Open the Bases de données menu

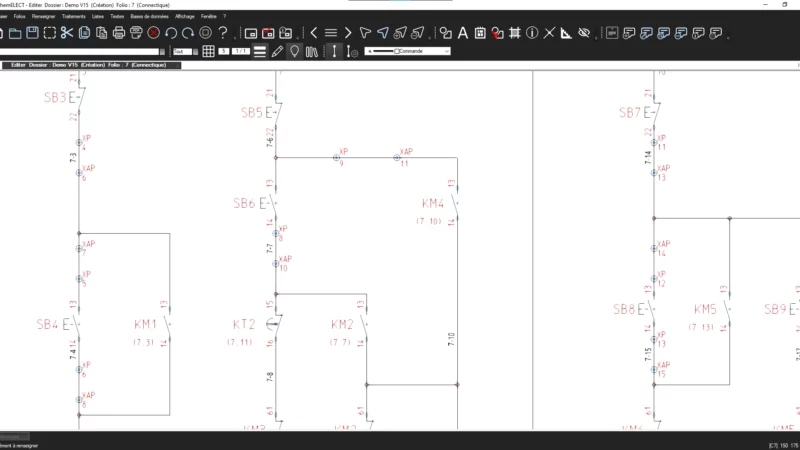150,17
